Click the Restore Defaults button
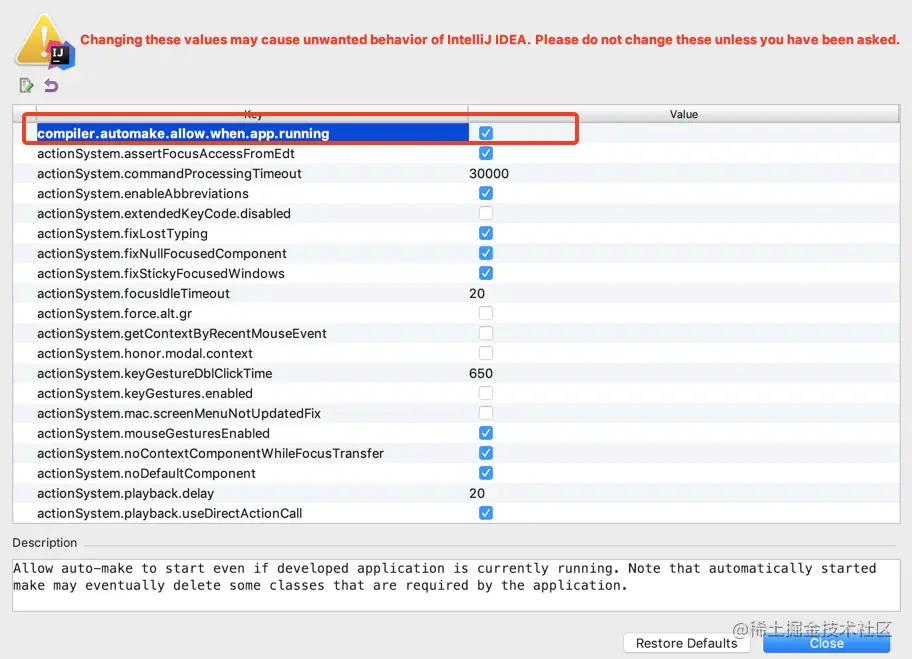 686,643
